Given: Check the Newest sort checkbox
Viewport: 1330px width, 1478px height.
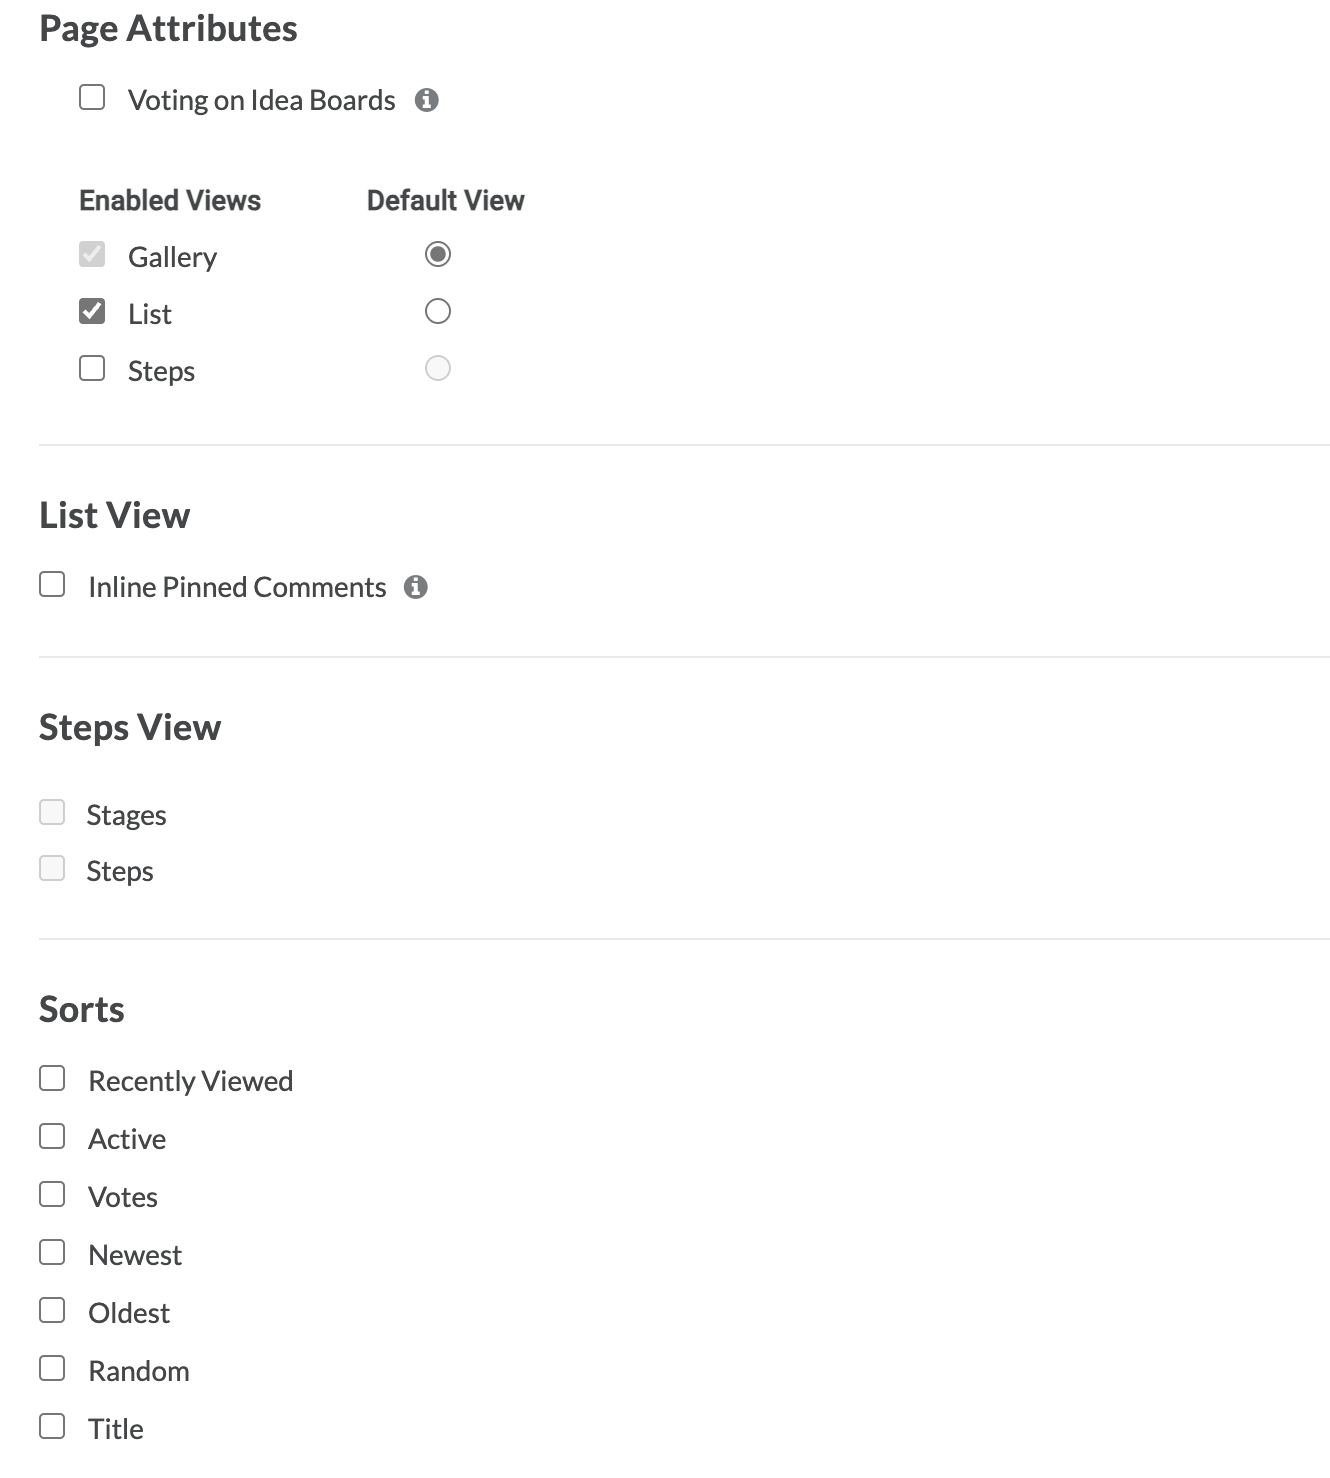Looking at the screenshot, I should click(x=52, y=1252).
